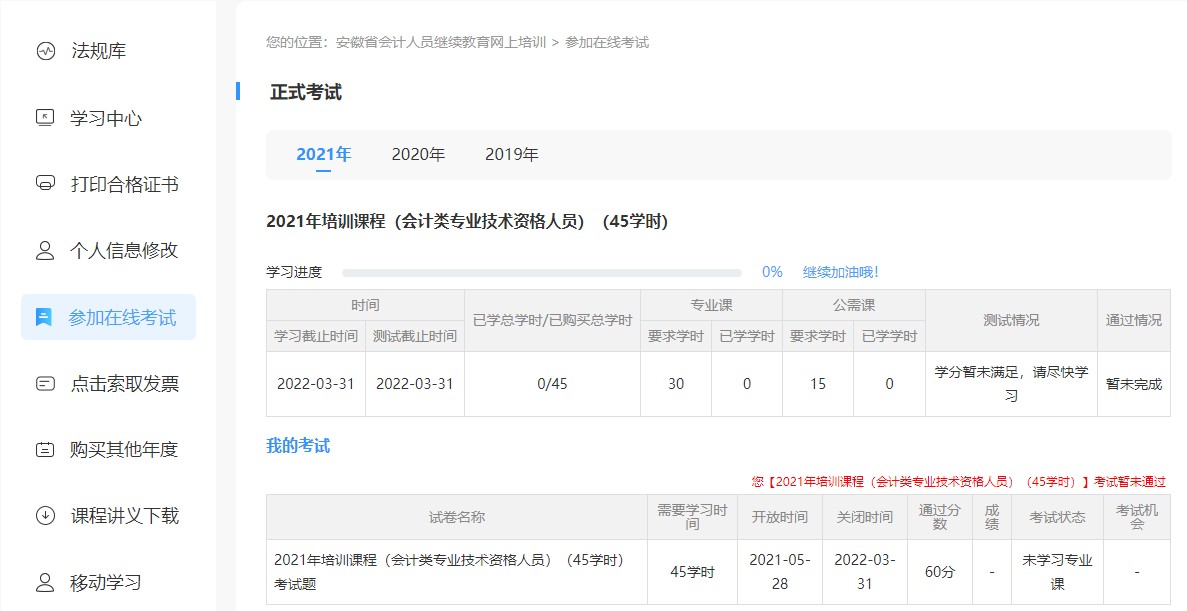The width and height of the screenshot is (1187, 611).
Task: Click the 参加在线考试 bookmark icon
Action: point(44,317)
